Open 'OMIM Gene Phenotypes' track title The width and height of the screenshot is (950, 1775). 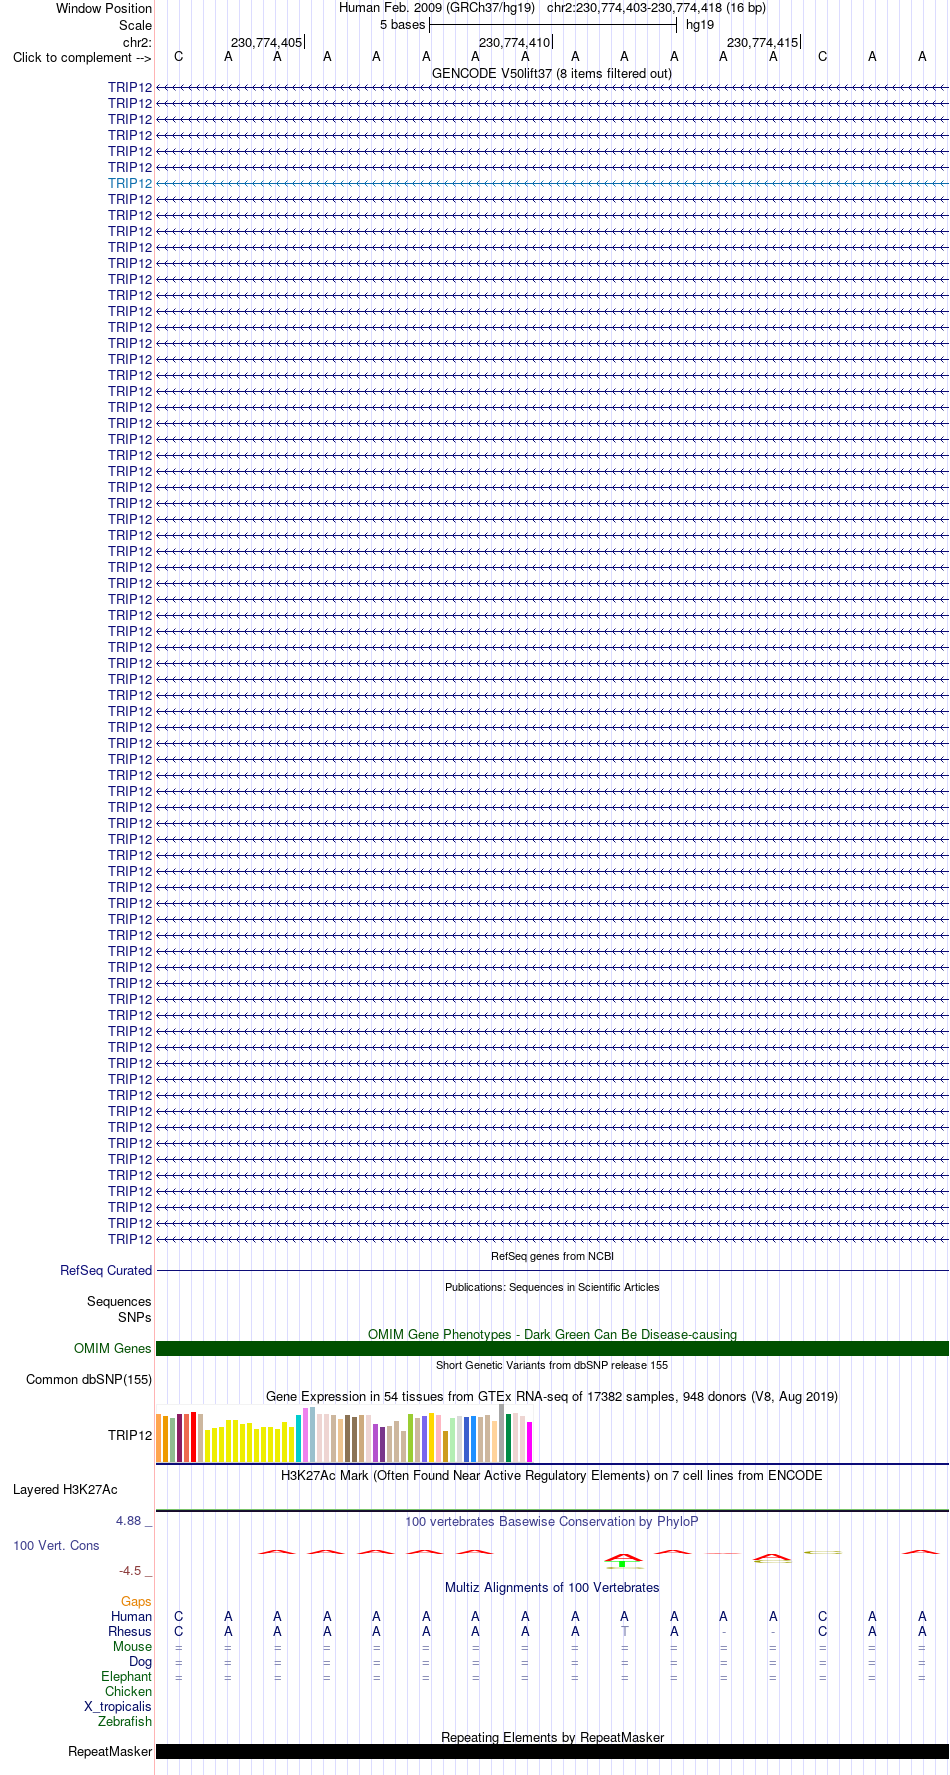552,1334
